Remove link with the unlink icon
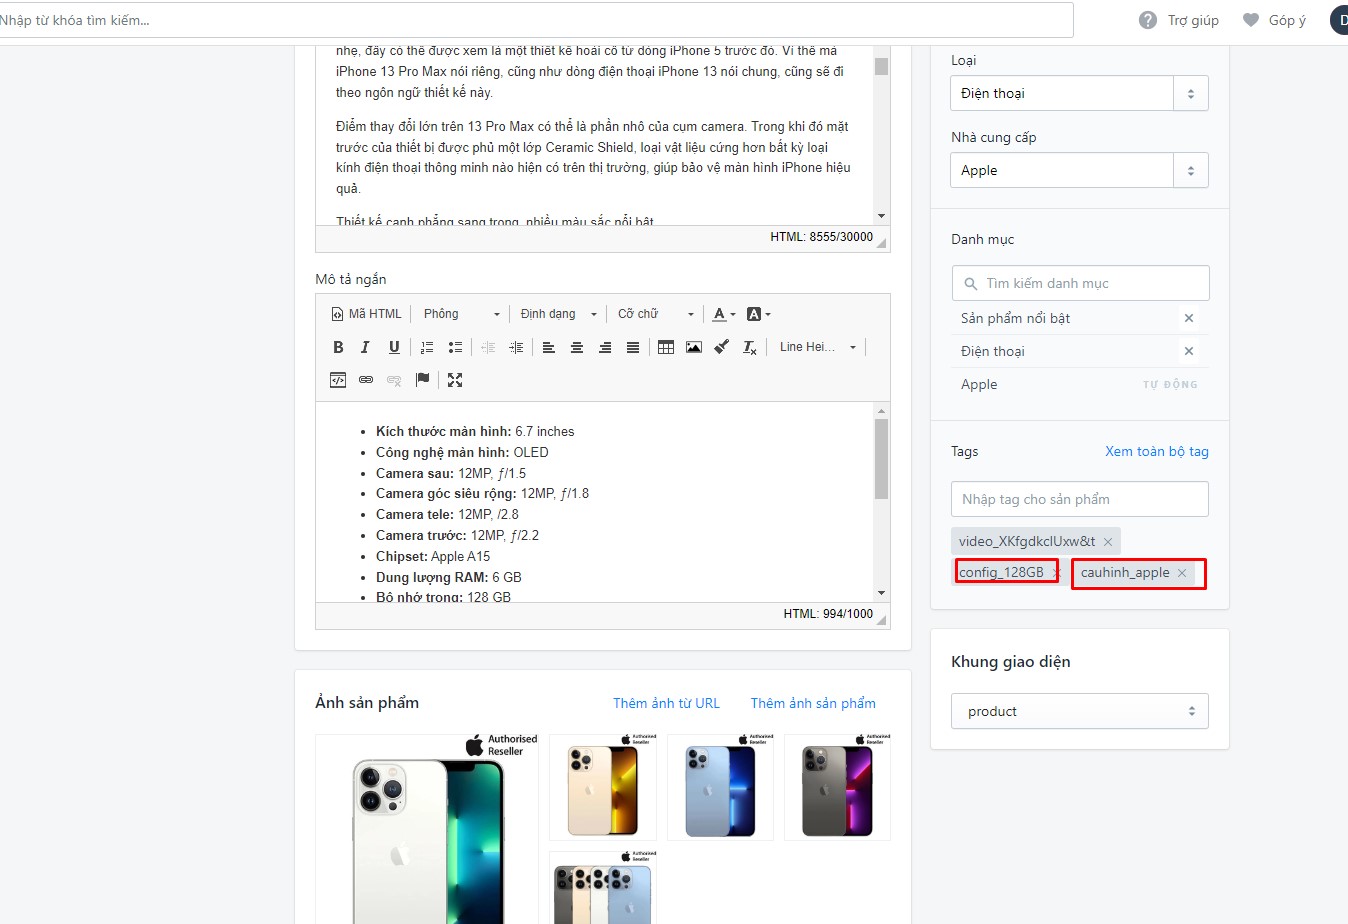The height and width of the screenshot is (924, 1348). coord(394,380)
